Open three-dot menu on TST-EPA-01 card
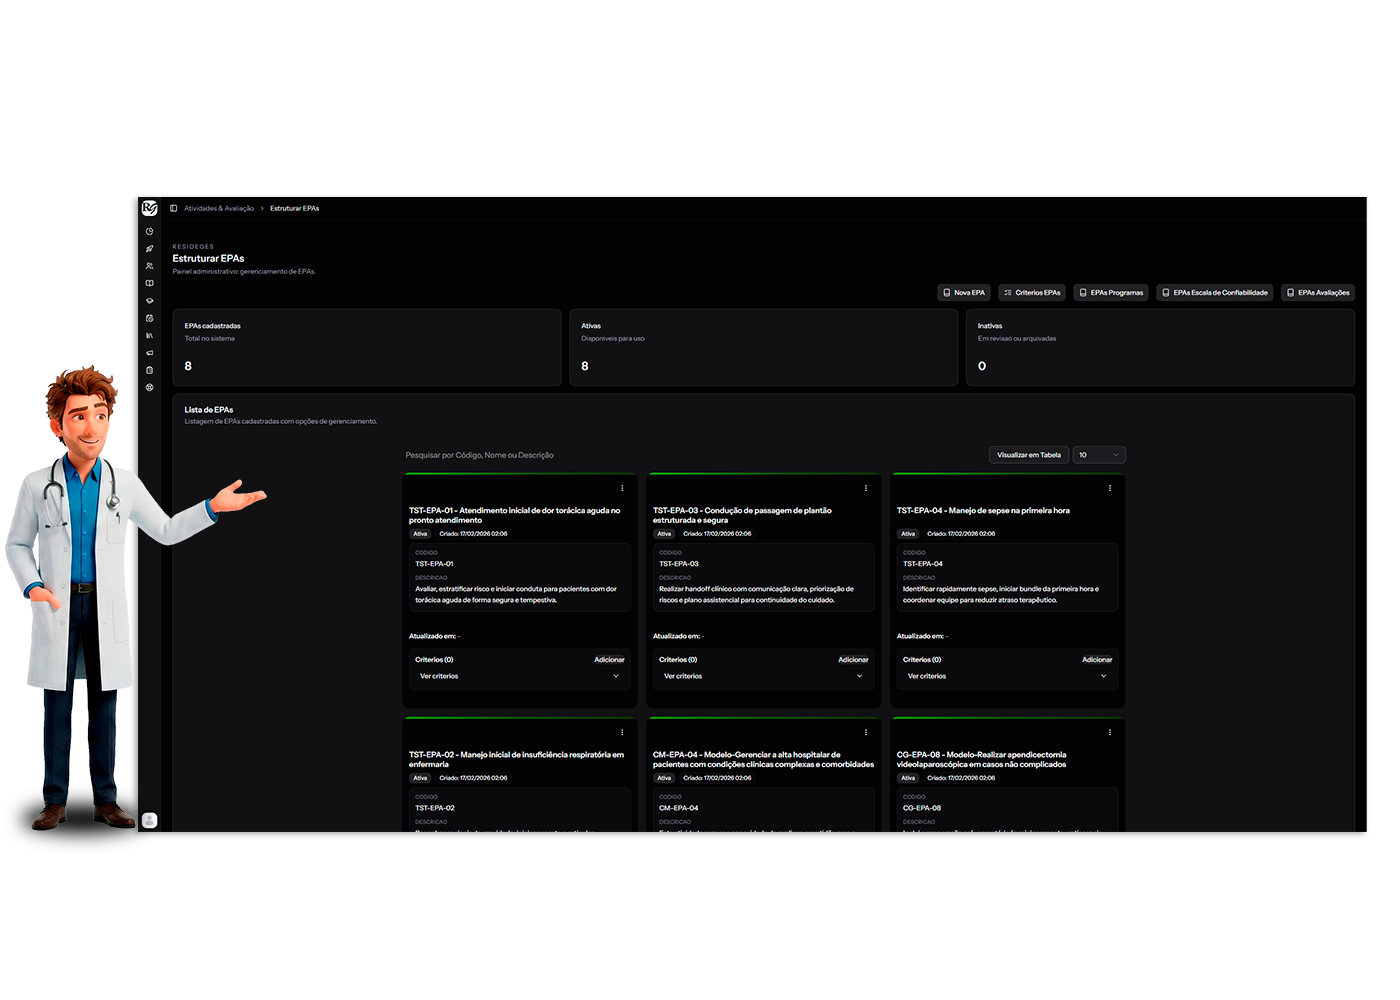The image size is (1400, 1000). click(x=622, y=488)
